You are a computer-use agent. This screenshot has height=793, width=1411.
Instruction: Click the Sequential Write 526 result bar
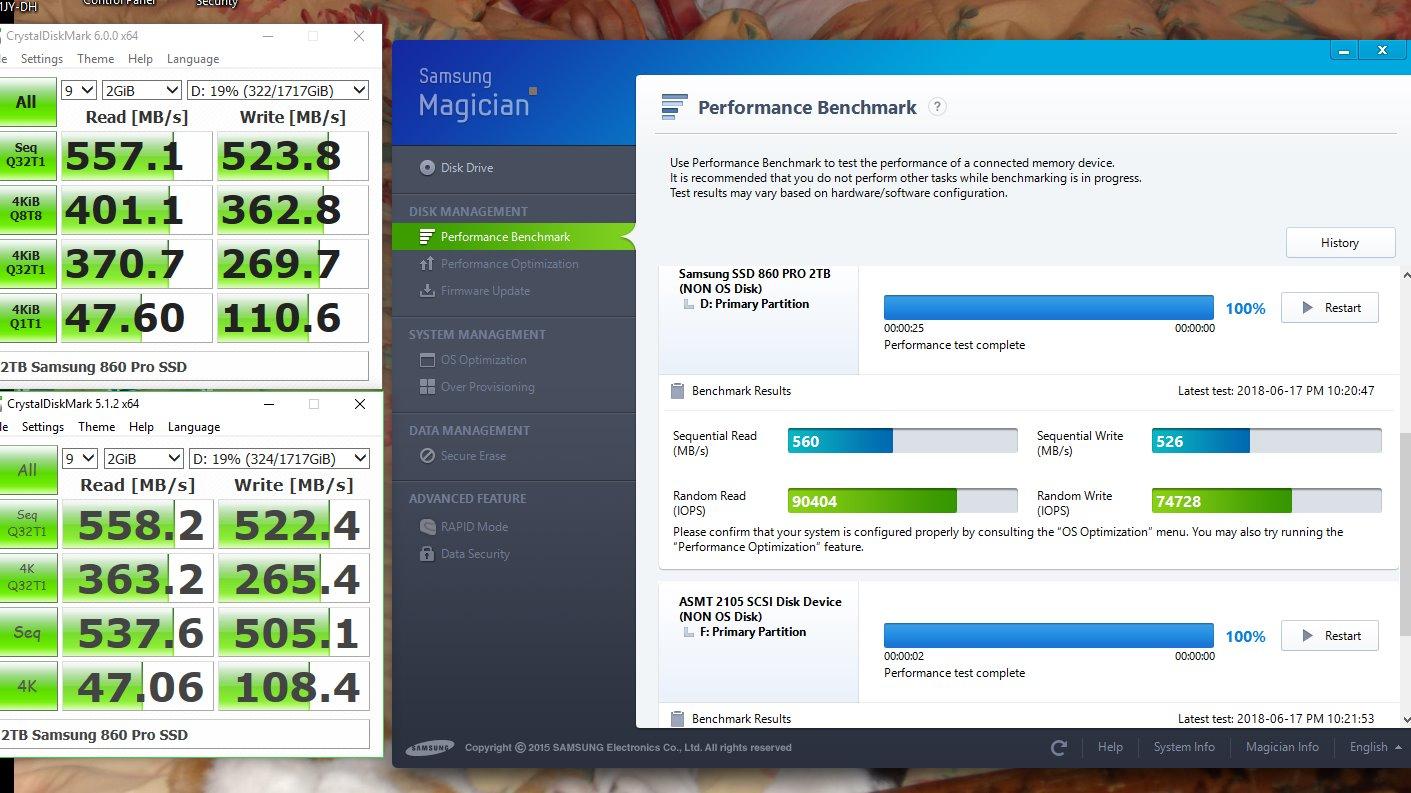1267,441
